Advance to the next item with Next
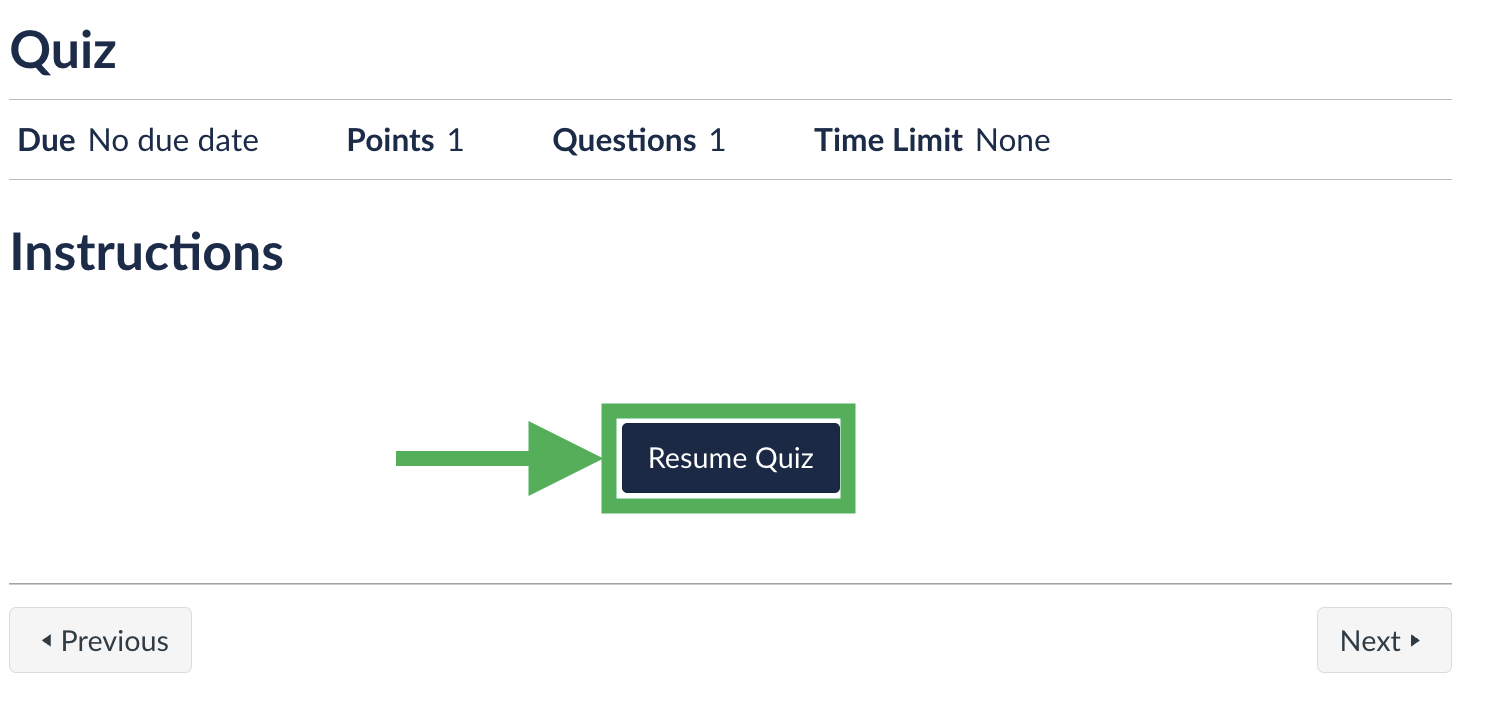The width and height of the screenshot is (1485, 717). pos(1384,640)
